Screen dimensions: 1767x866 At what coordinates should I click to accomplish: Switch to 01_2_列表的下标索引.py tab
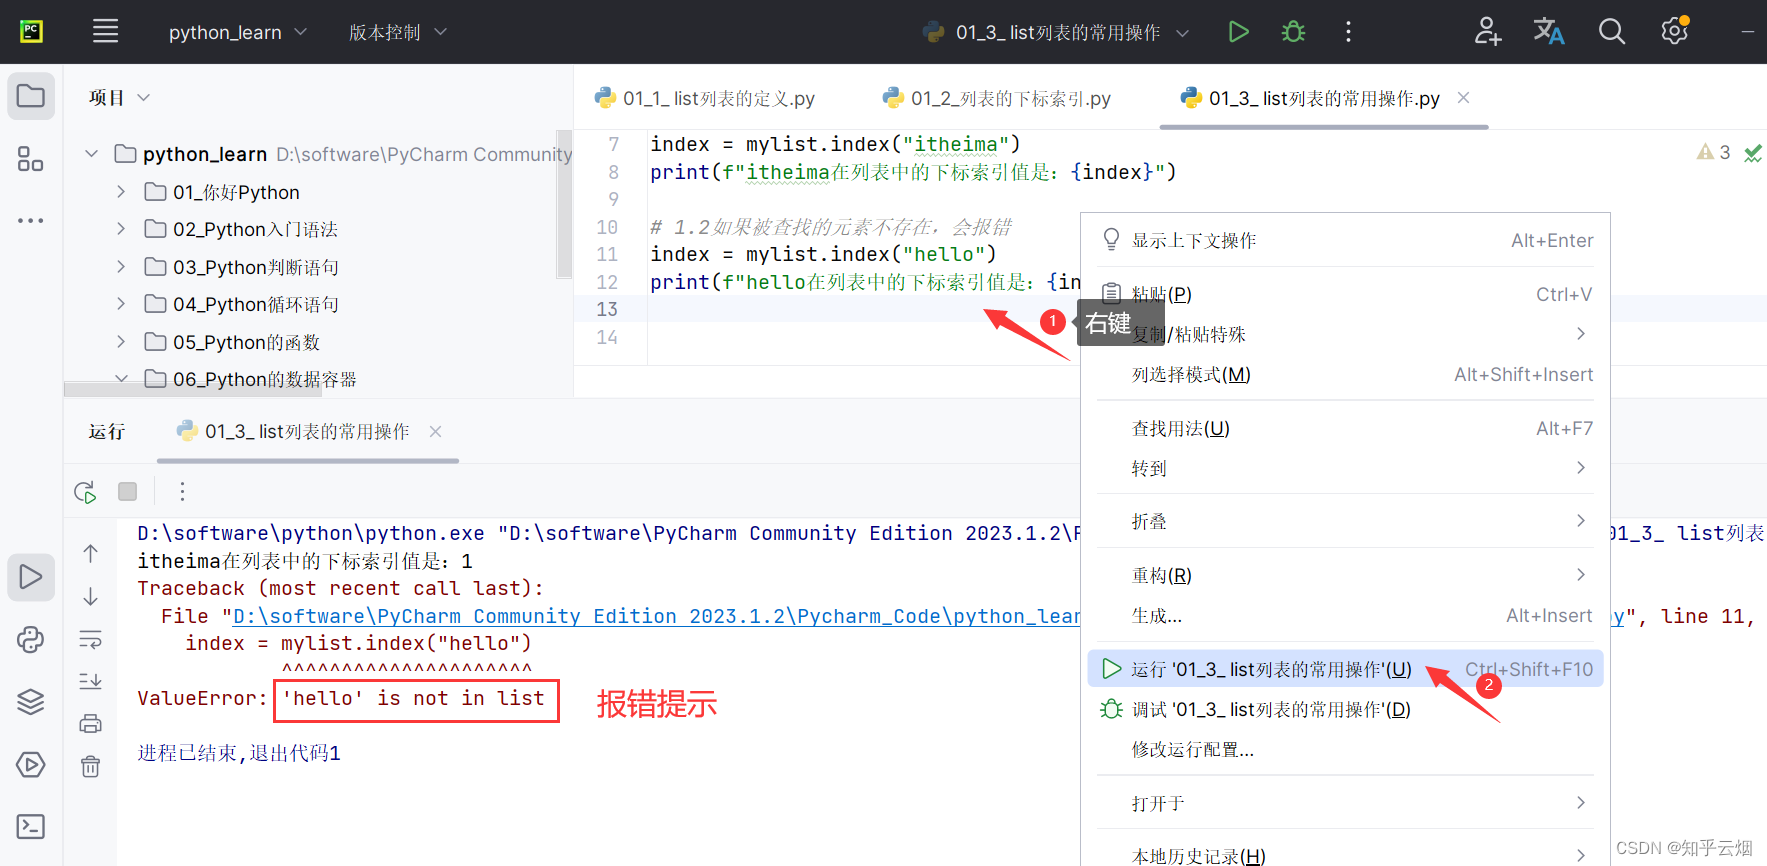[997, 98]
